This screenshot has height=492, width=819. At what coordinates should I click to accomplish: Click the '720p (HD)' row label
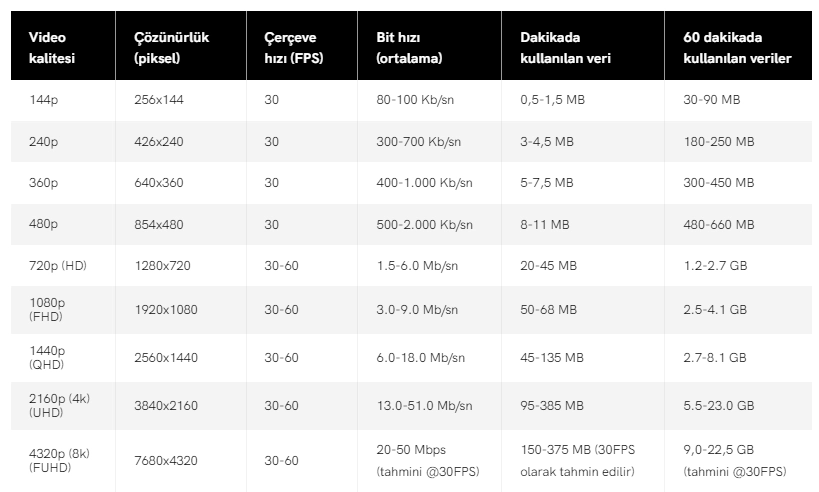[60, 266]
